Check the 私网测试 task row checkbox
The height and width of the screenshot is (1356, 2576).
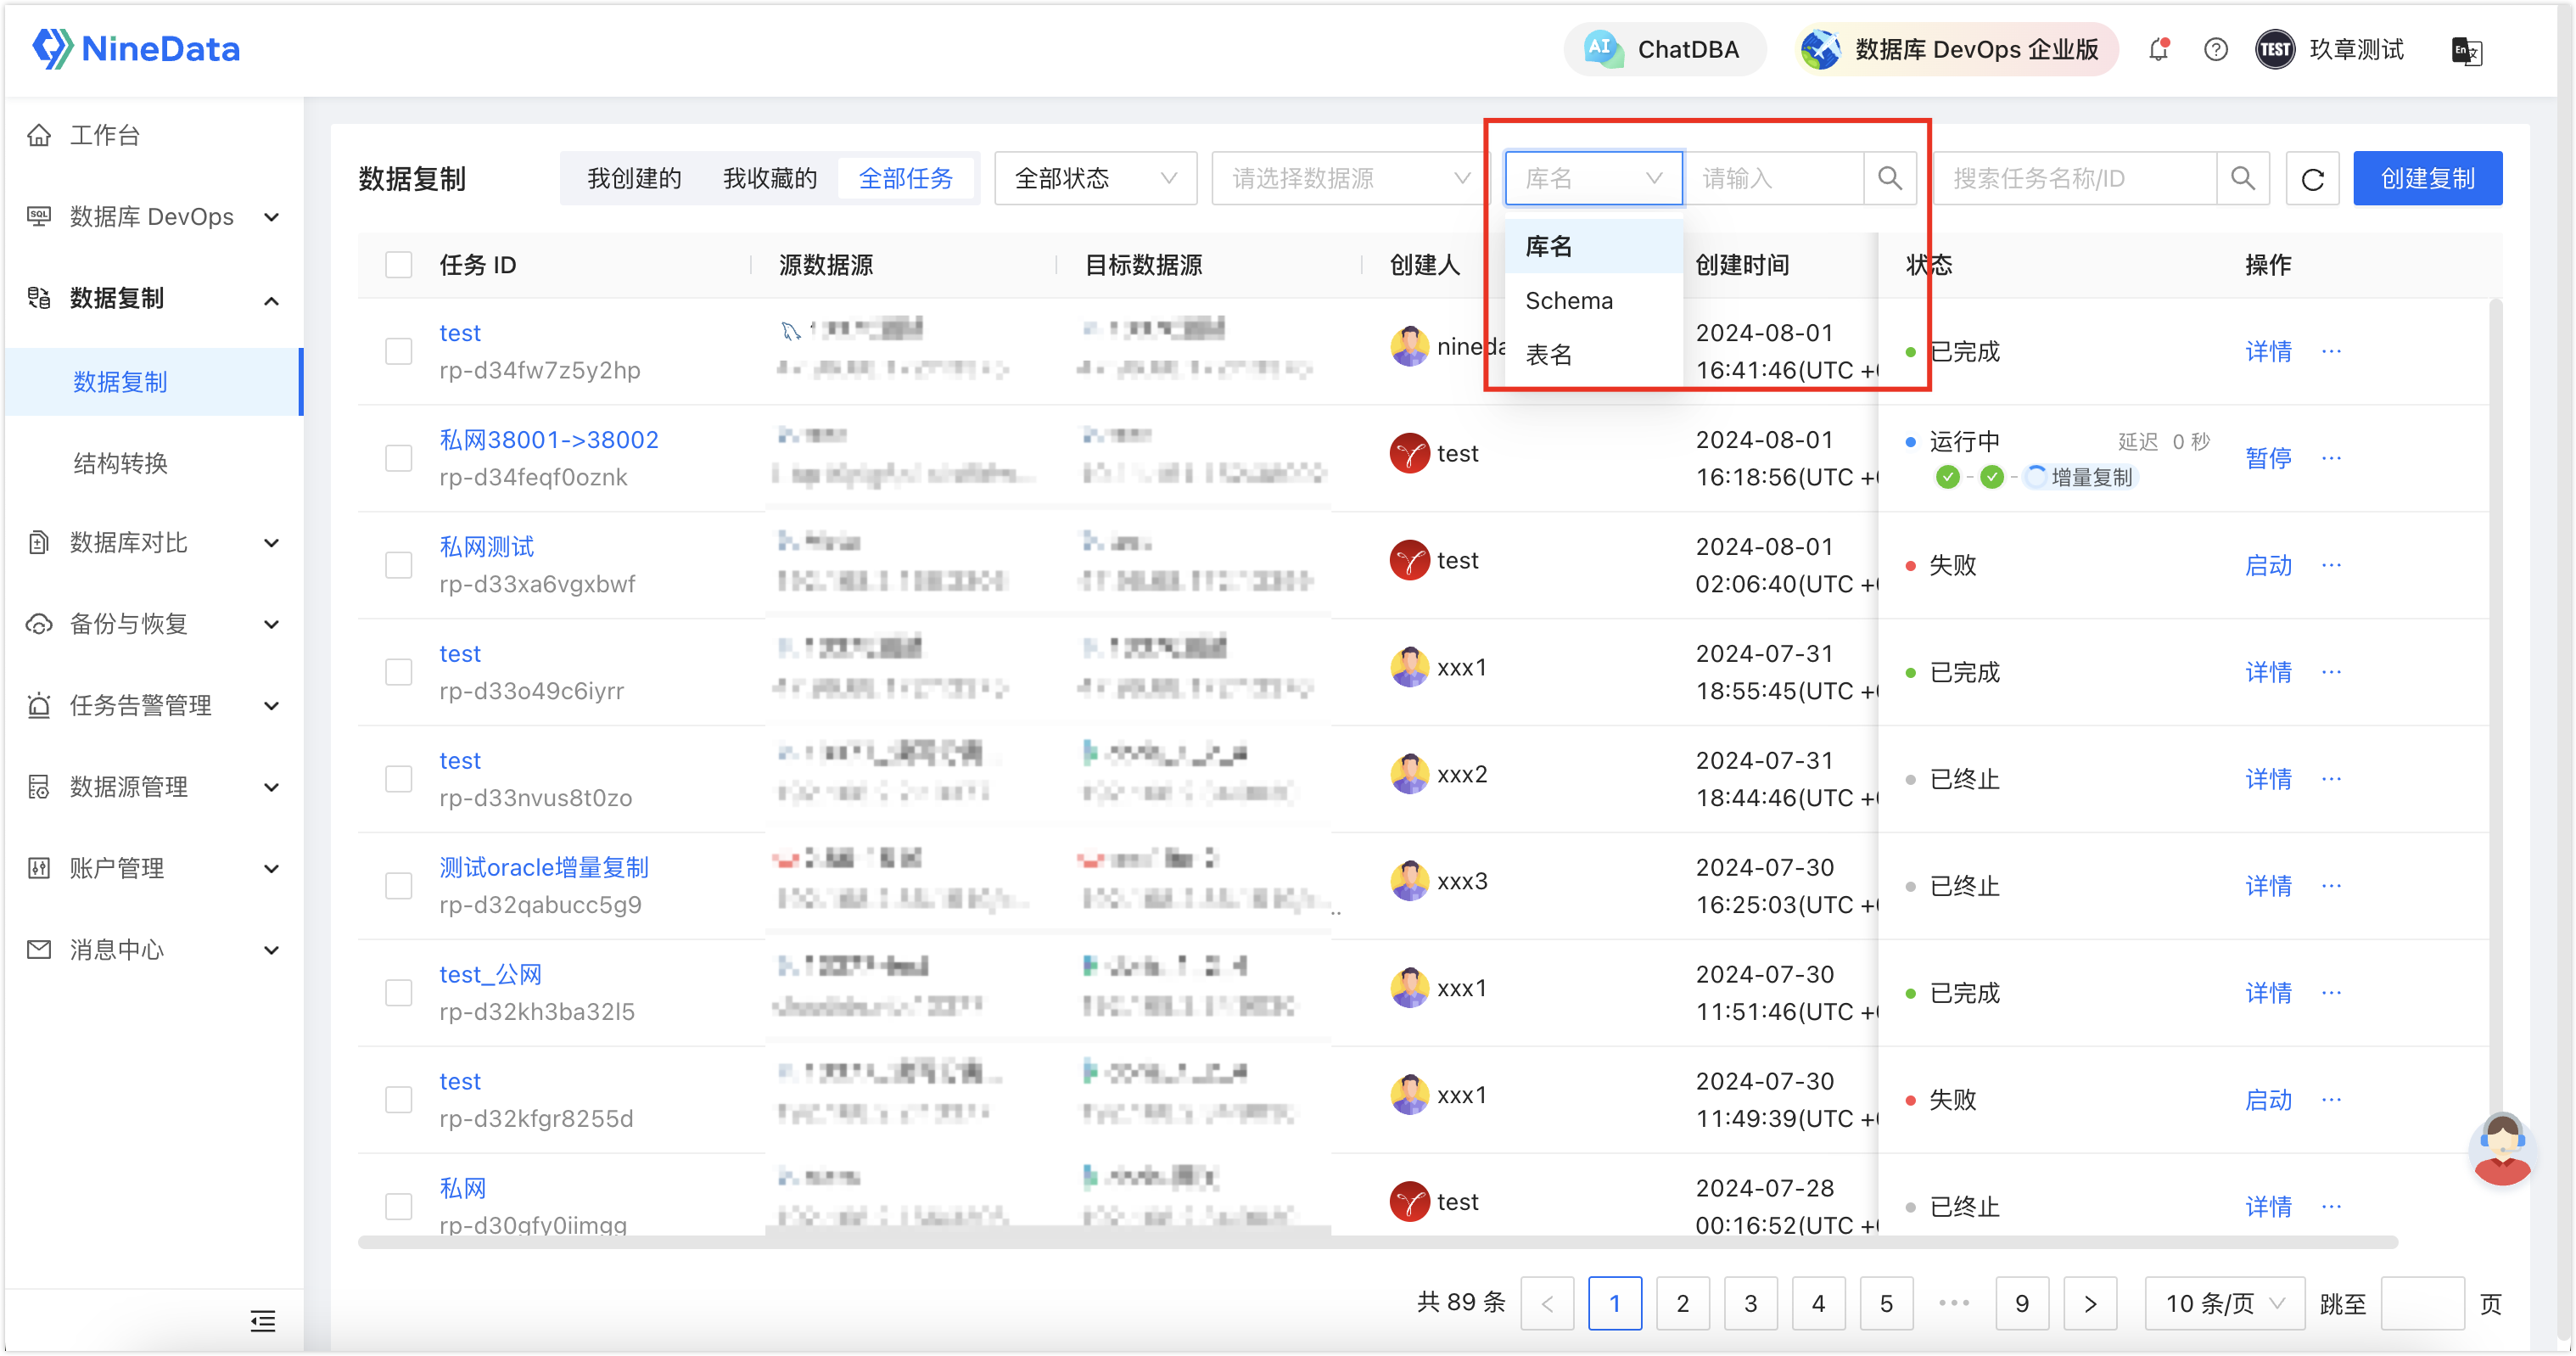[399, 564]
